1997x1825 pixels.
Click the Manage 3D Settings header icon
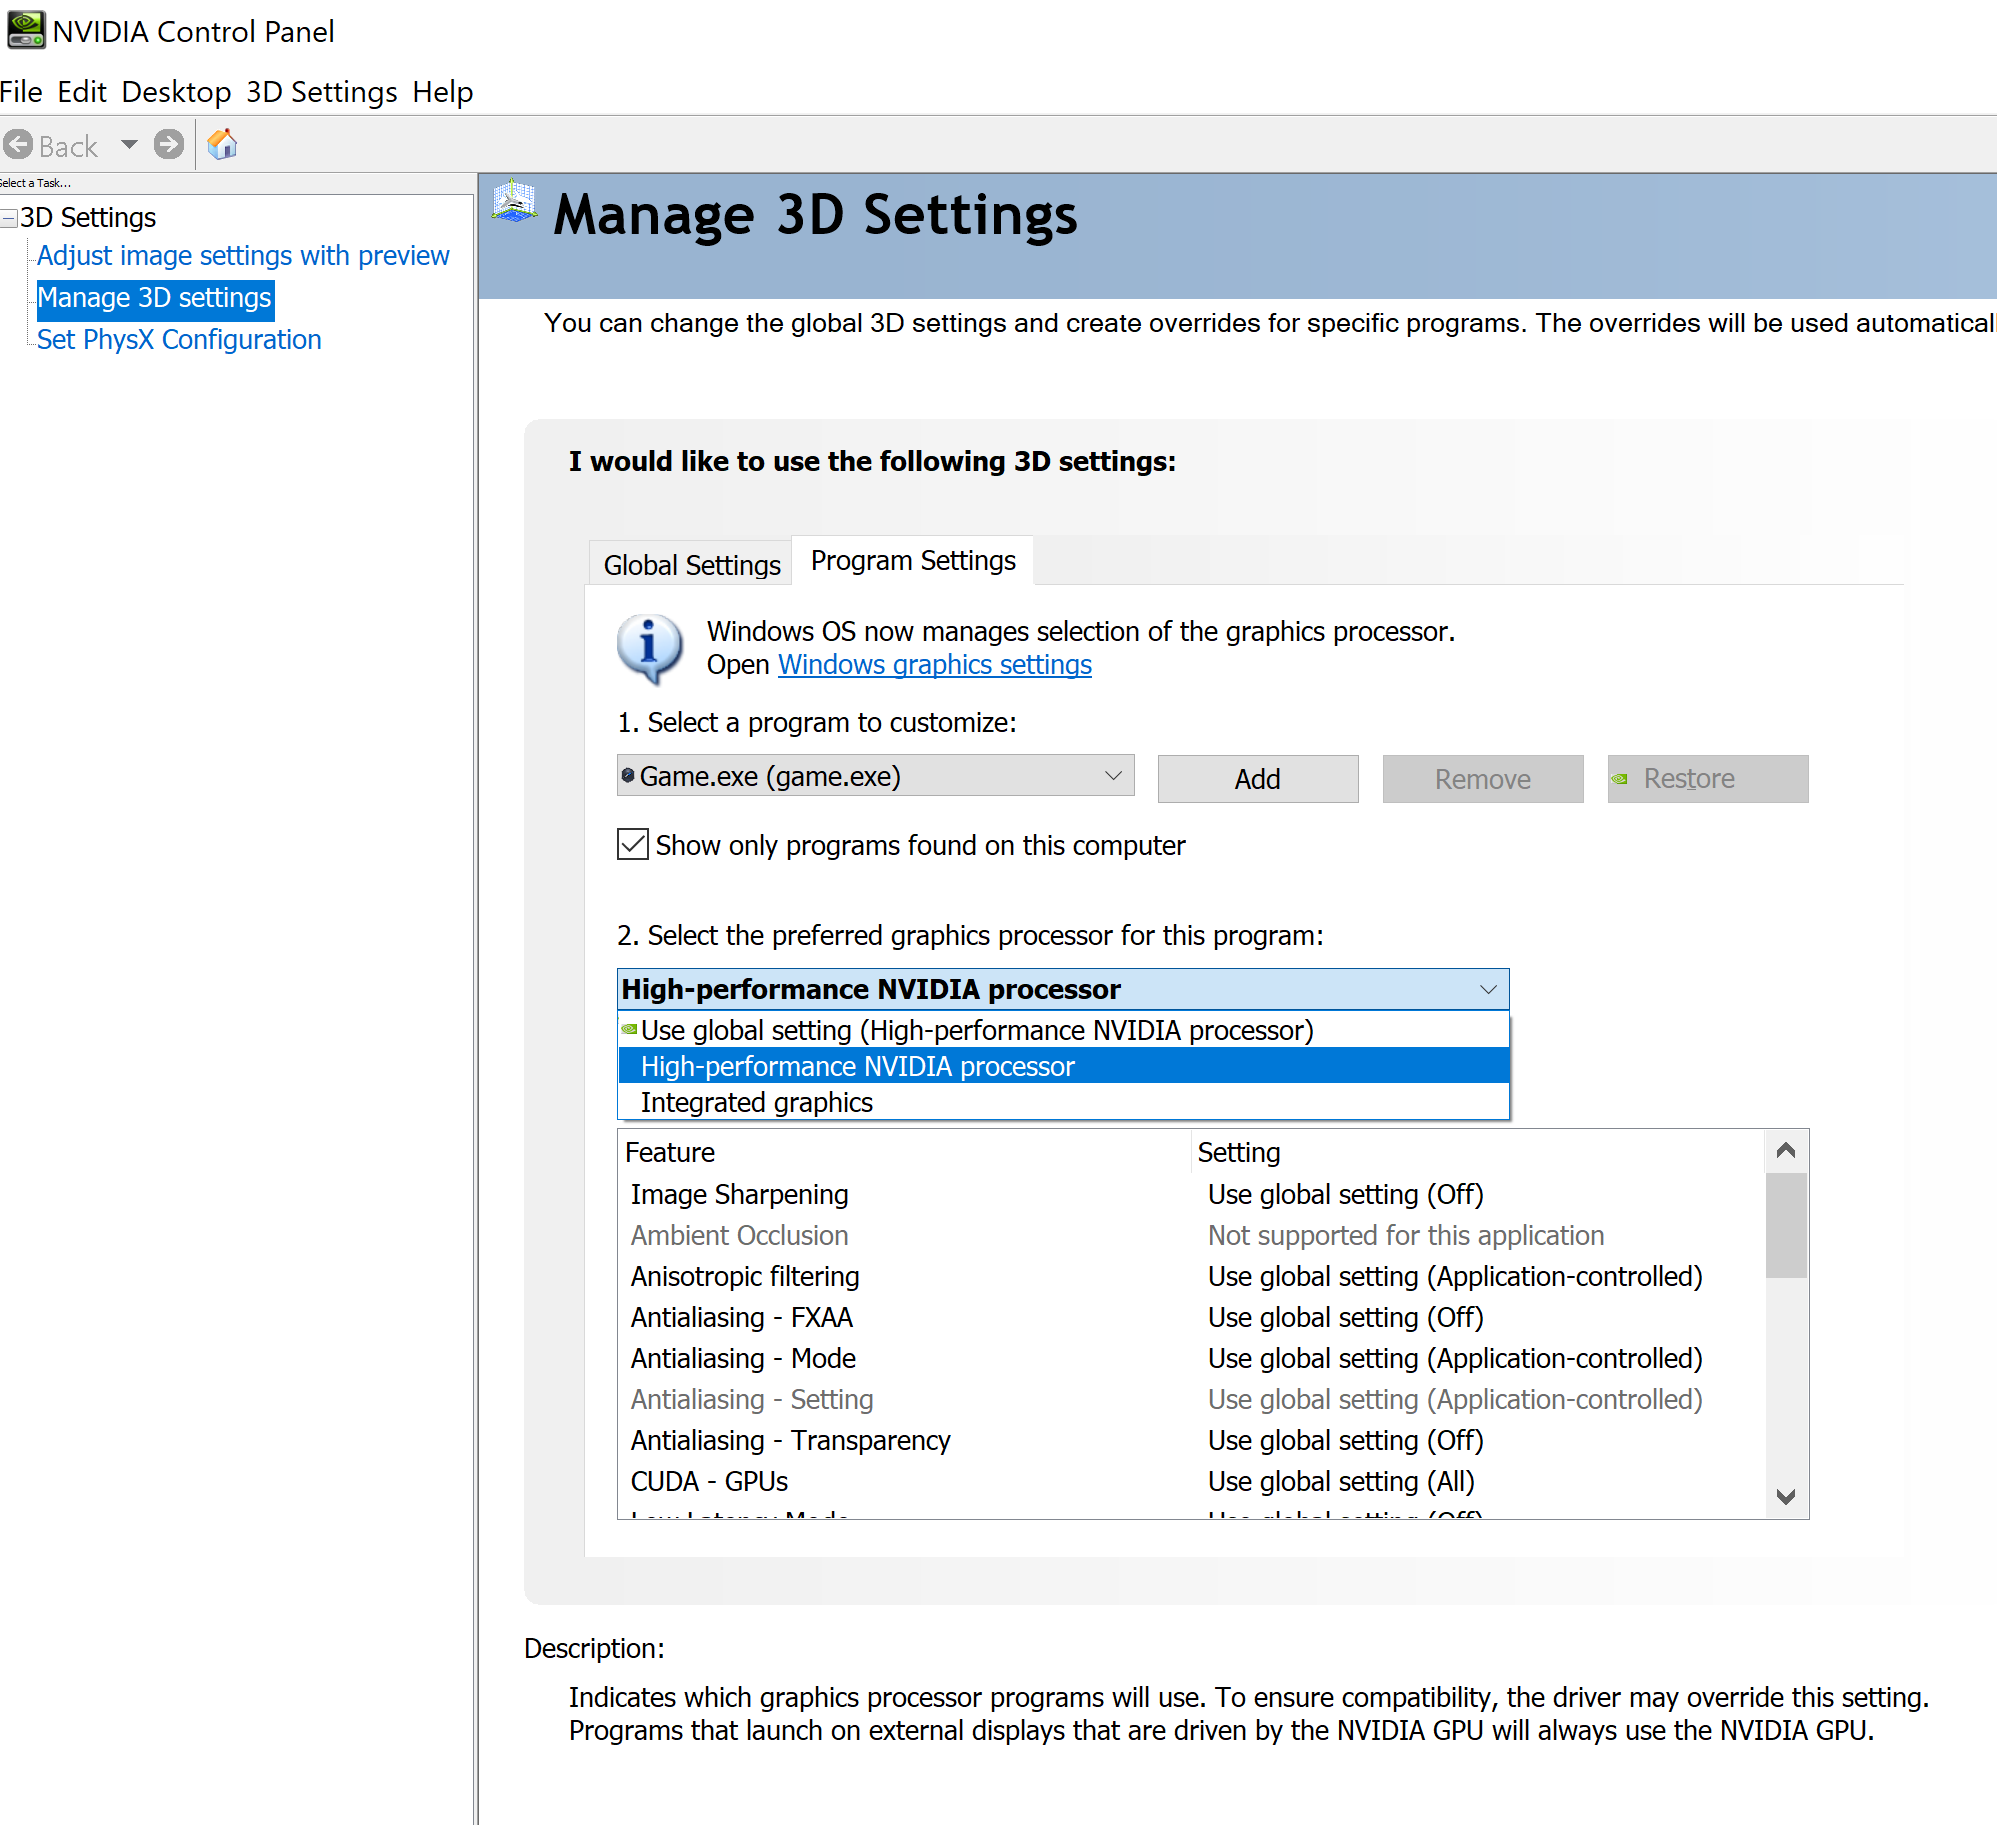click(x=515, y=201)
